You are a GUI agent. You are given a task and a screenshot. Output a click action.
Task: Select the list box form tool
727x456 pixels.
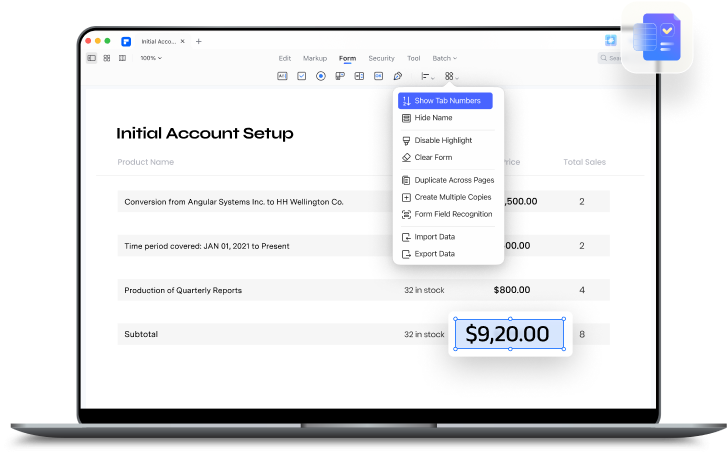359,76
